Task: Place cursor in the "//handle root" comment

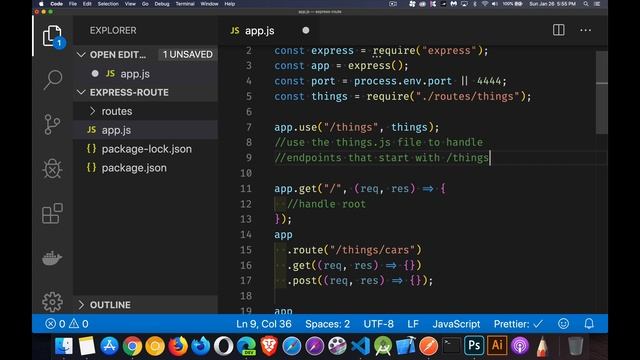Action: [326, 204]
